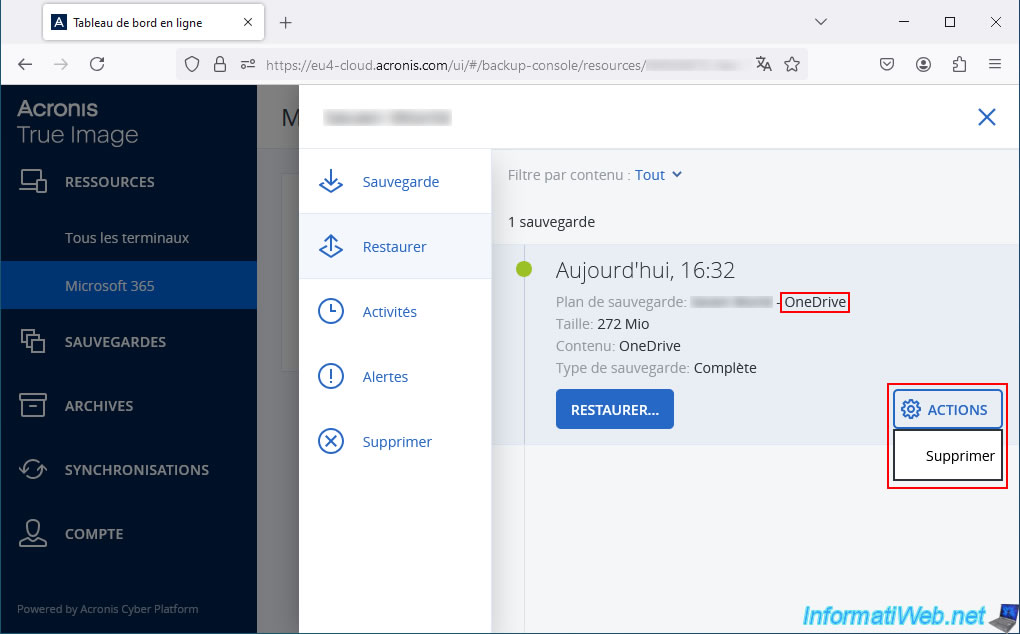Select the Tableau de bord en ligne tab

coord(154,23)
